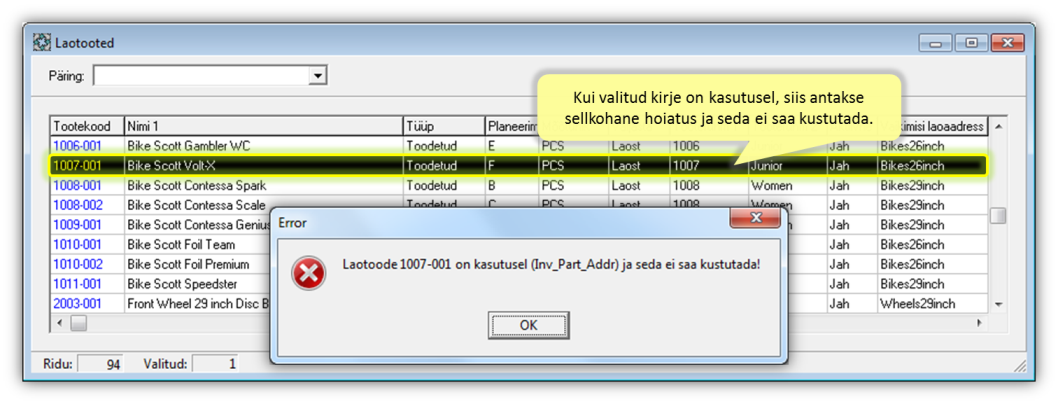Select product code 1011-001
The image size is (1058, 404).
(77, 284)
